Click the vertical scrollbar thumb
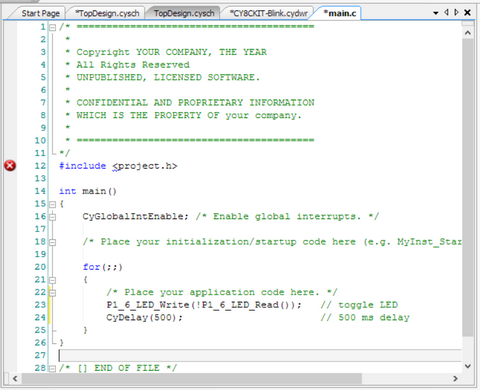 click(x=468, y=187)
